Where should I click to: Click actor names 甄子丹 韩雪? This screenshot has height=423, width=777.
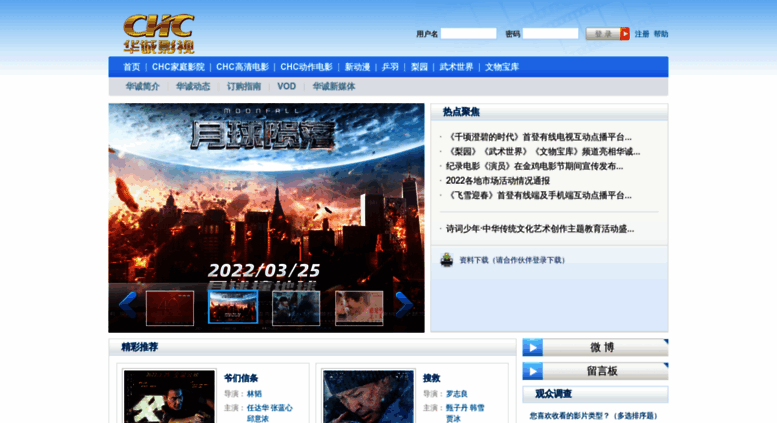465,408
